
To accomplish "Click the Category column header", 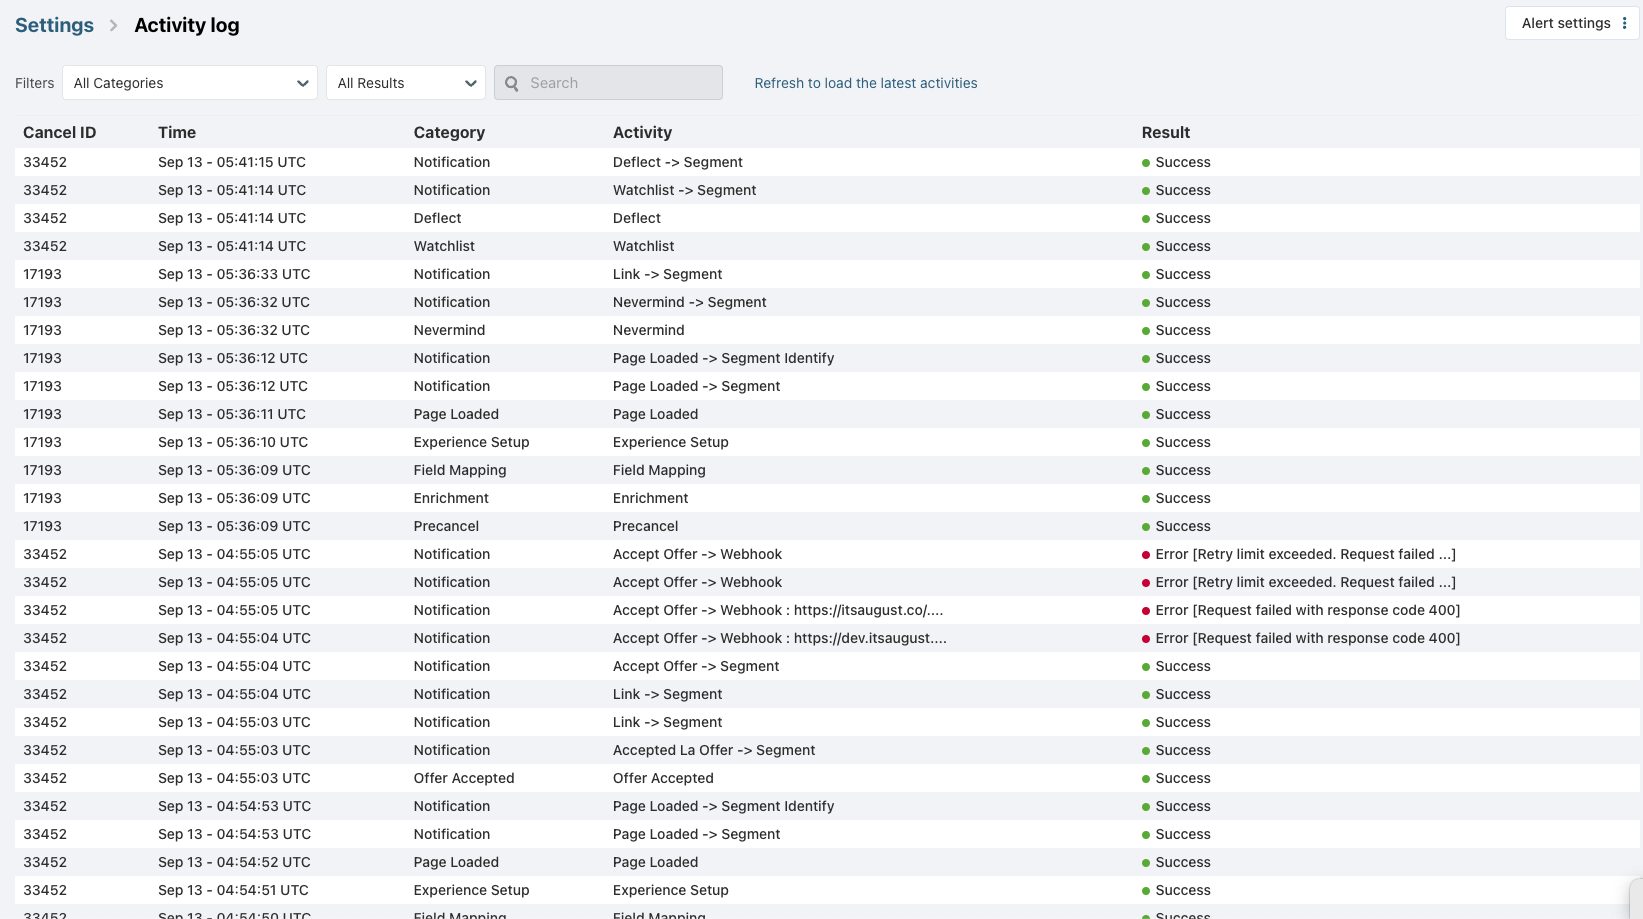I will tap(449, 132).
